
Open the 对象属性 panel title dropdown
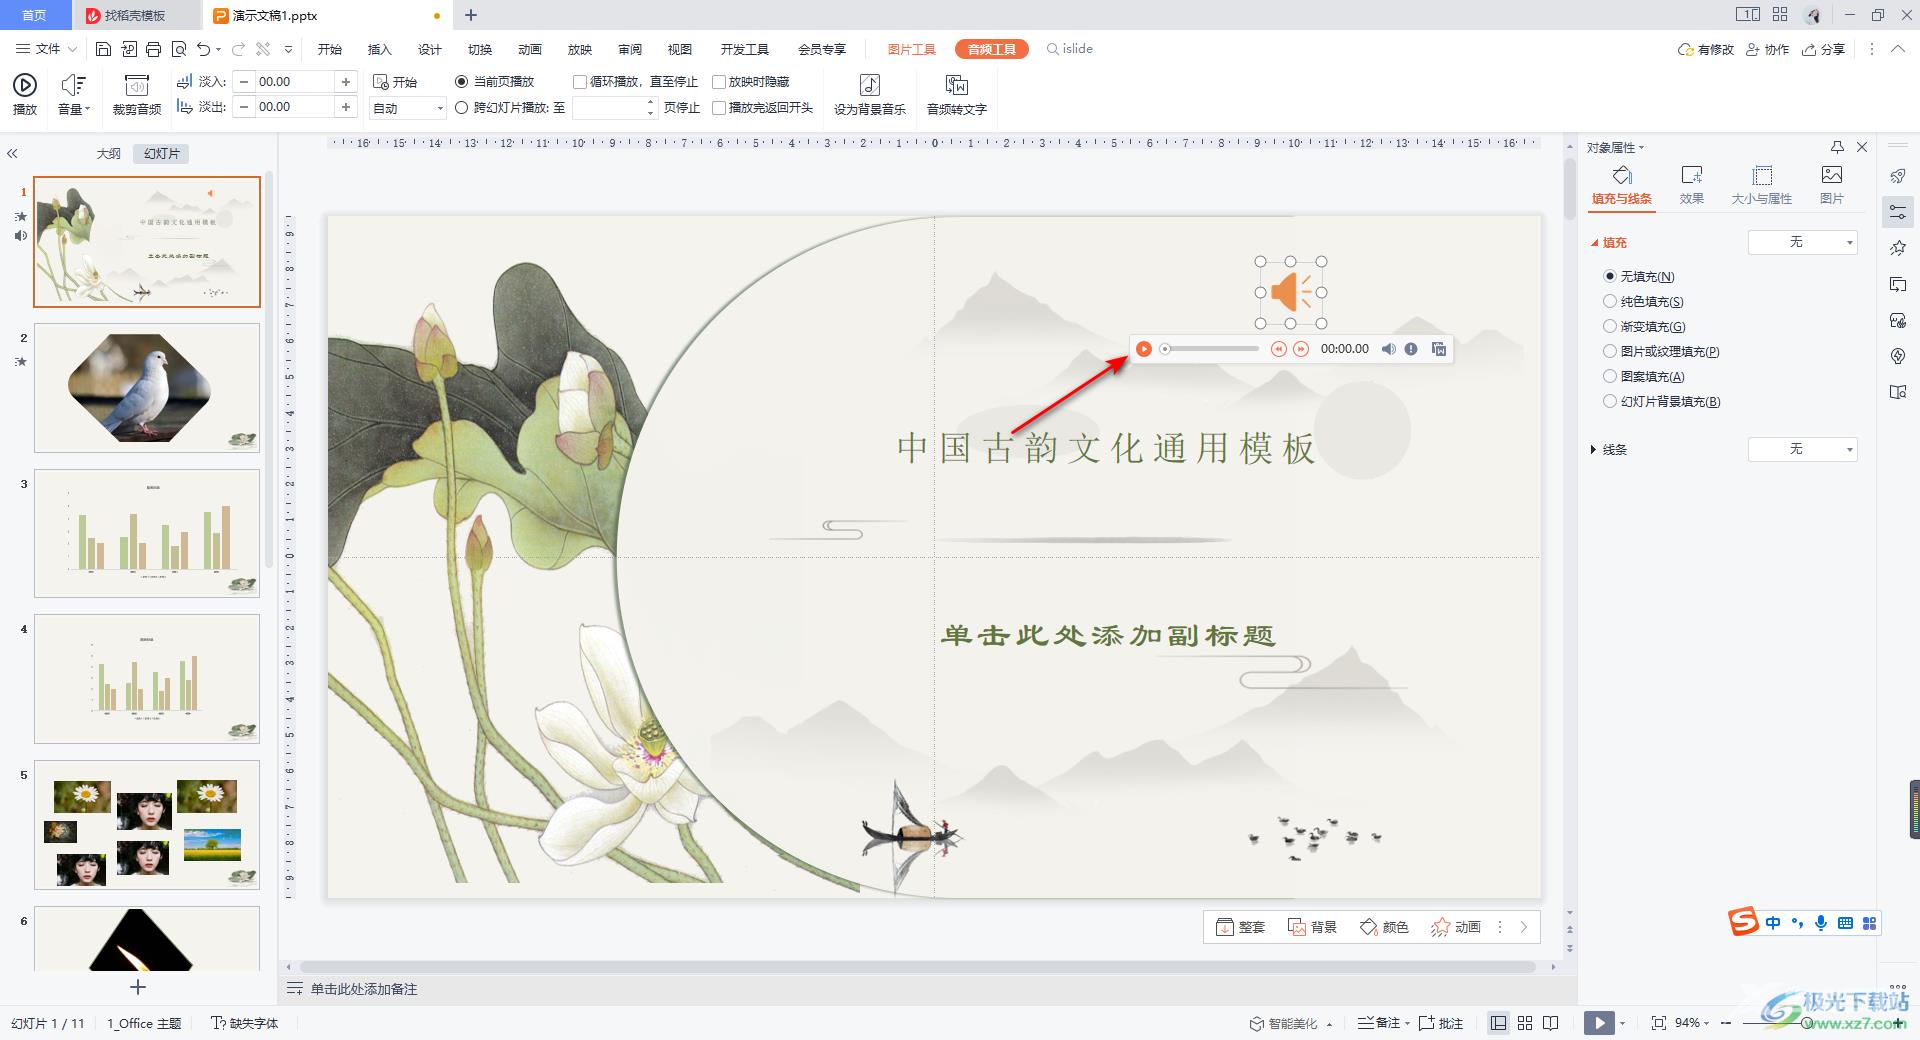pos(1615,147)
